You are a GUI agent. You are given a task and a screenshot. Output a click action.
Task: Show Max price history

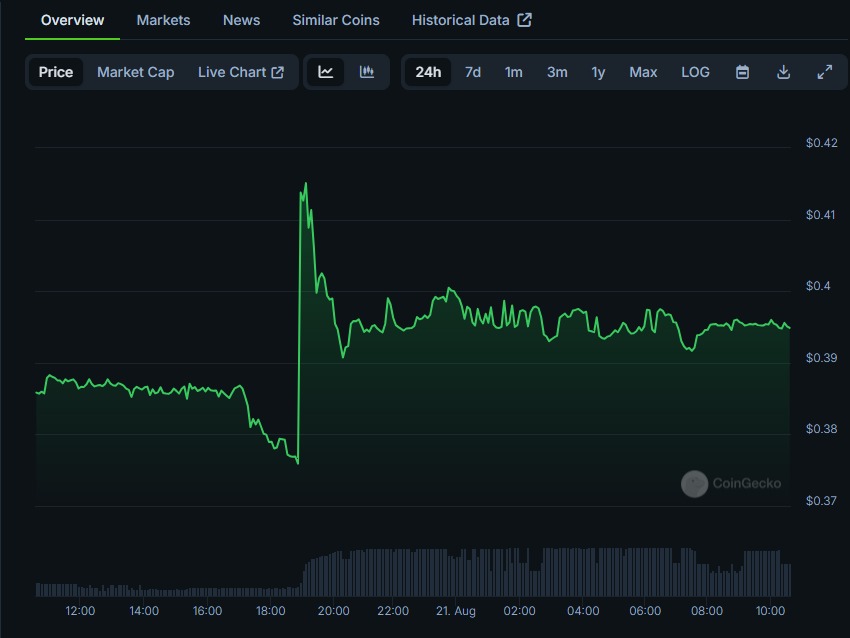643,72
